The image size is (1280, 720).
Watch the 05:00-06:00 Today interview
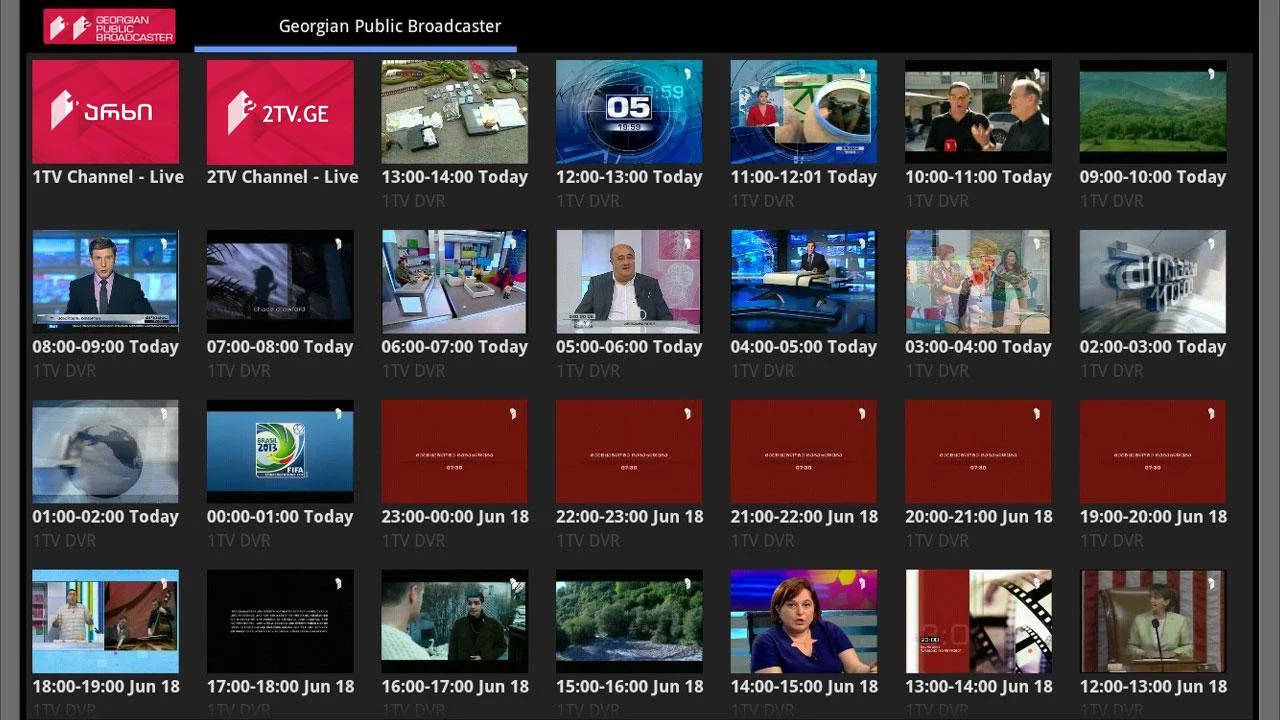coord(629,281)
